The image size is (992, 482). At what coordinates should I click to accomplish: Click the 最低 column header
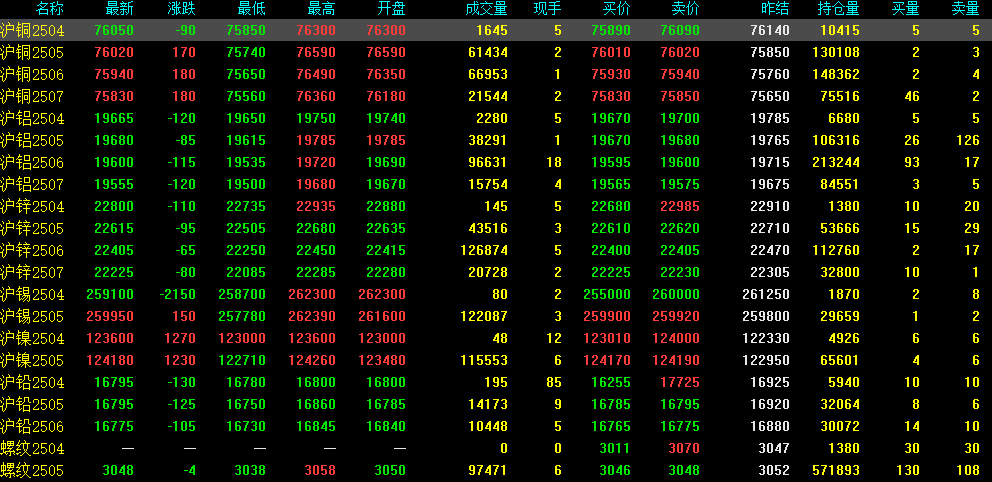coord(251,8)
